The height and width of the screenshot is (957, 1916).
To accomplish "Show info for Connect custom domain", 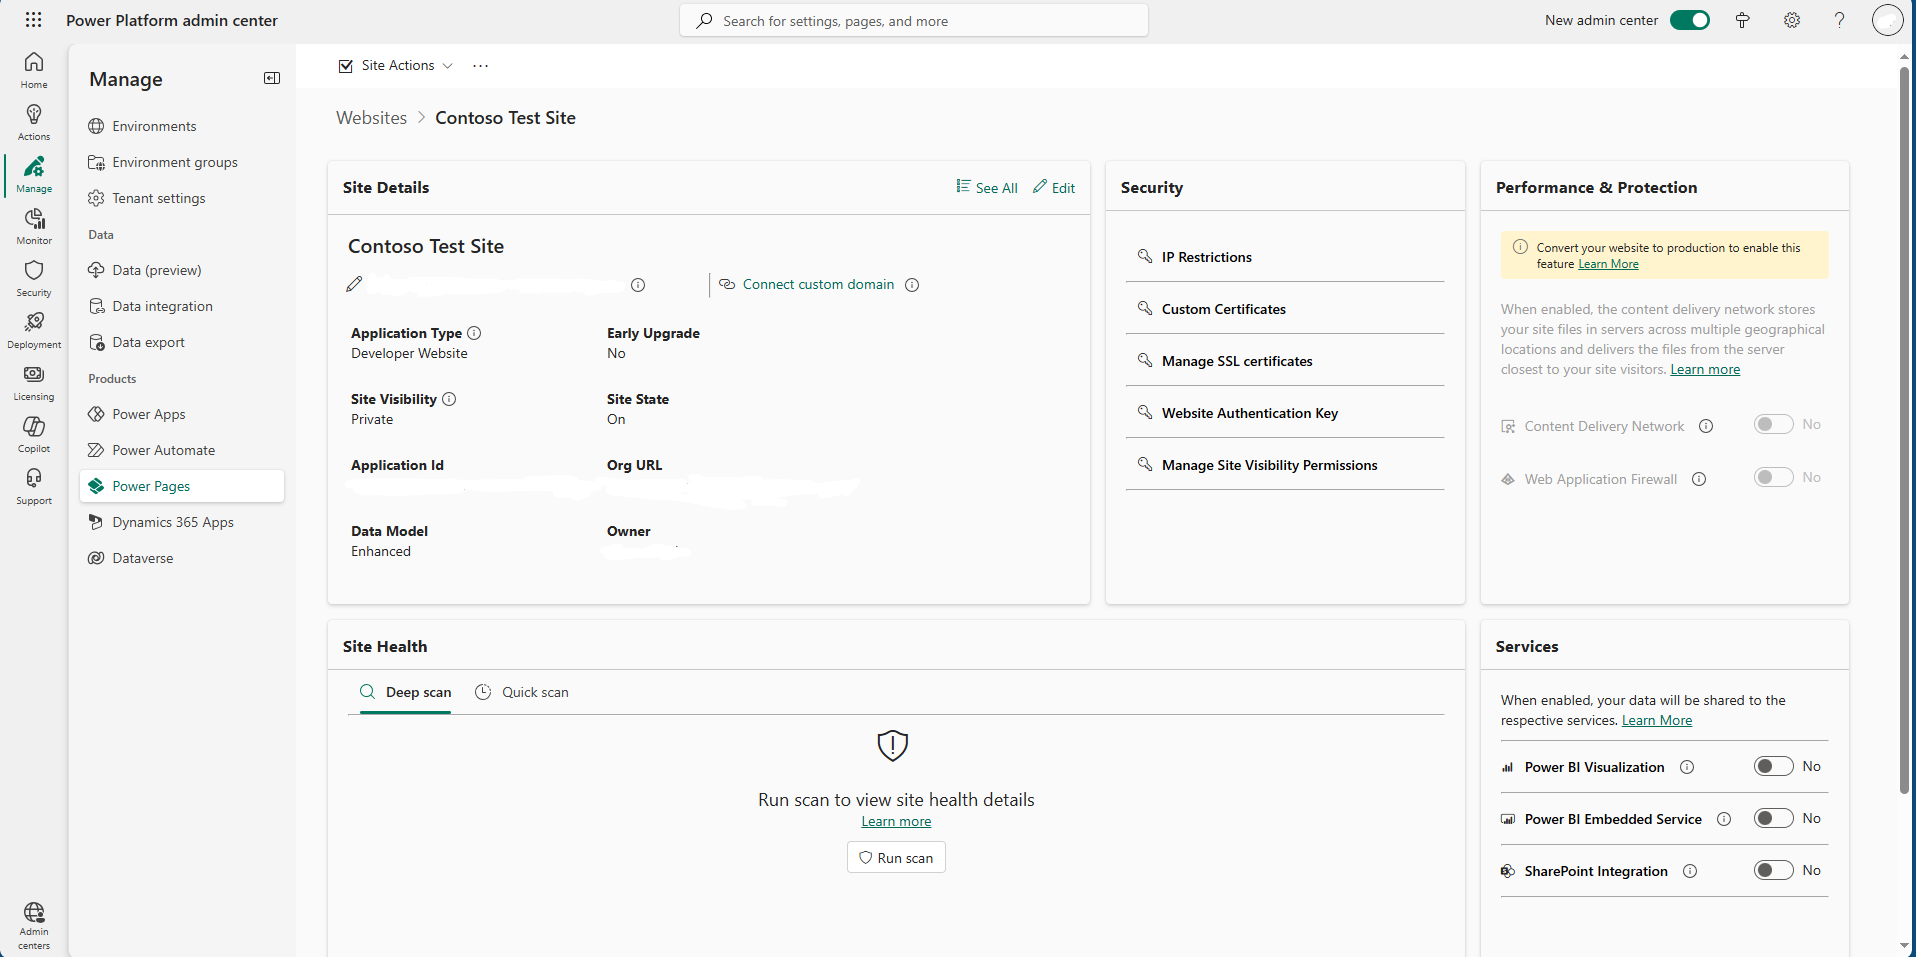I will click(912, 285).
